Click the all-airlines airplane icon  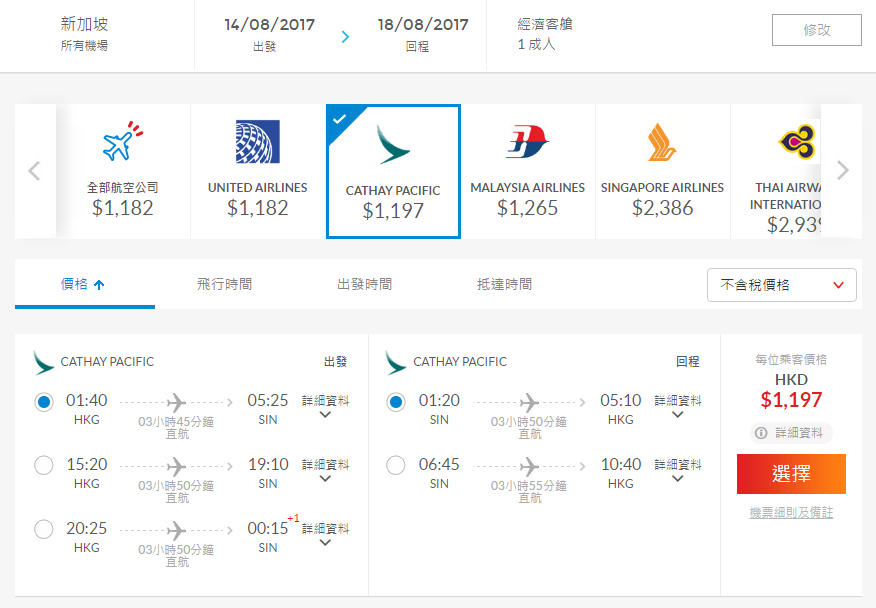(x=123, y=141)
